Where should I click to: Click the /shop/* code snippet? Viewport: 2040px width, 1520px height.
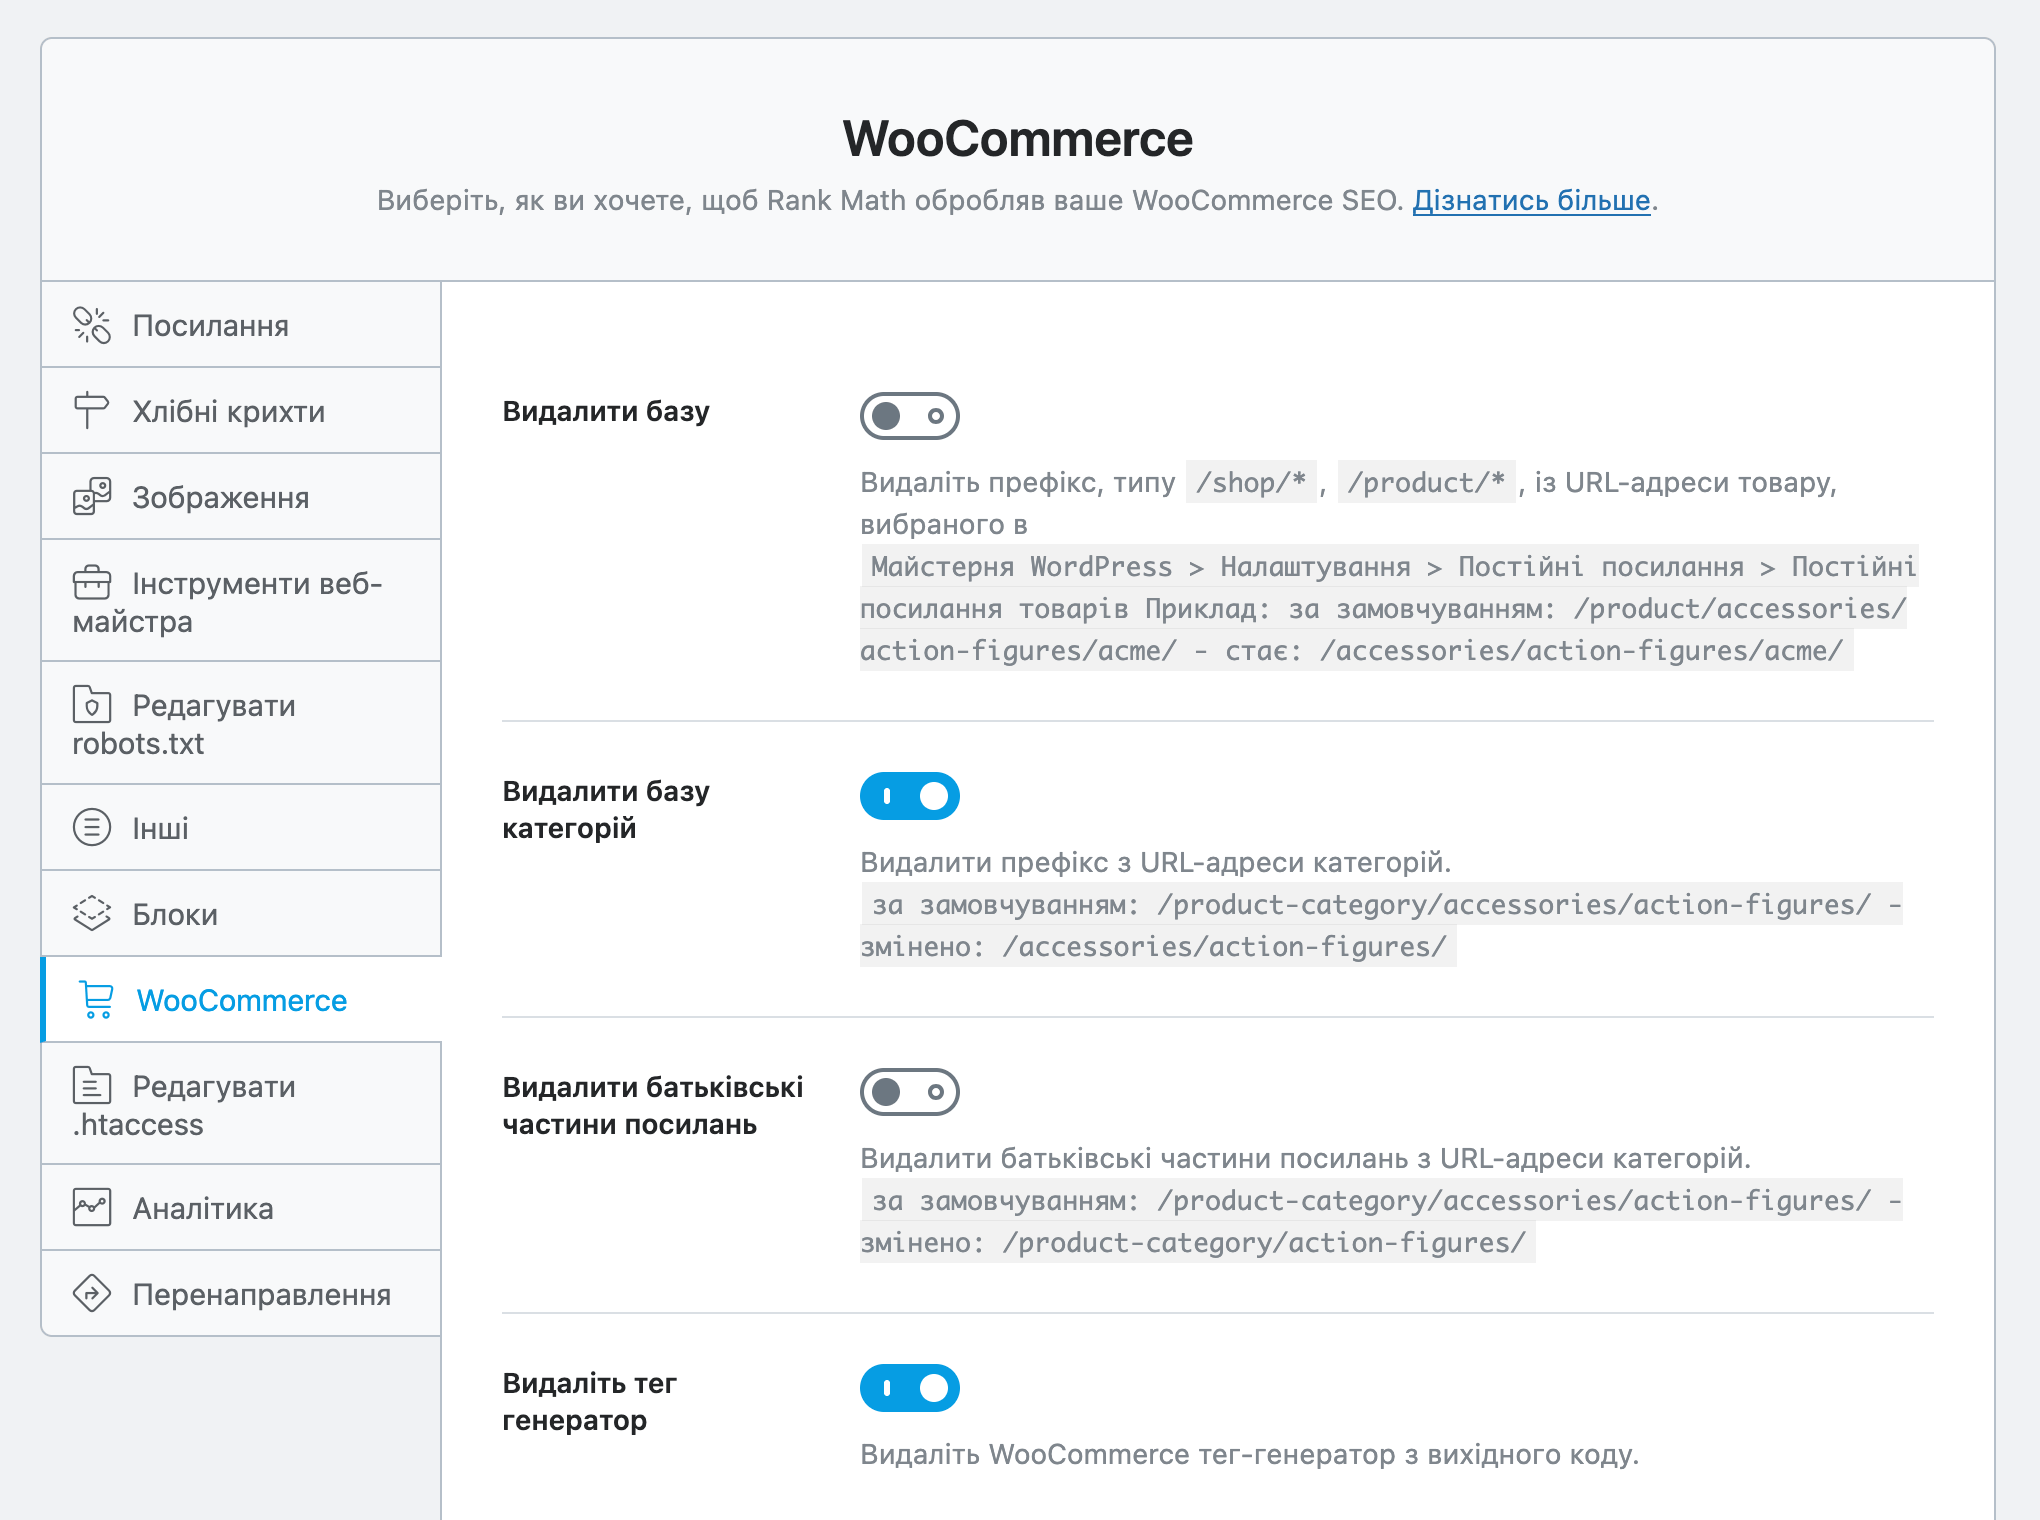1251,482
